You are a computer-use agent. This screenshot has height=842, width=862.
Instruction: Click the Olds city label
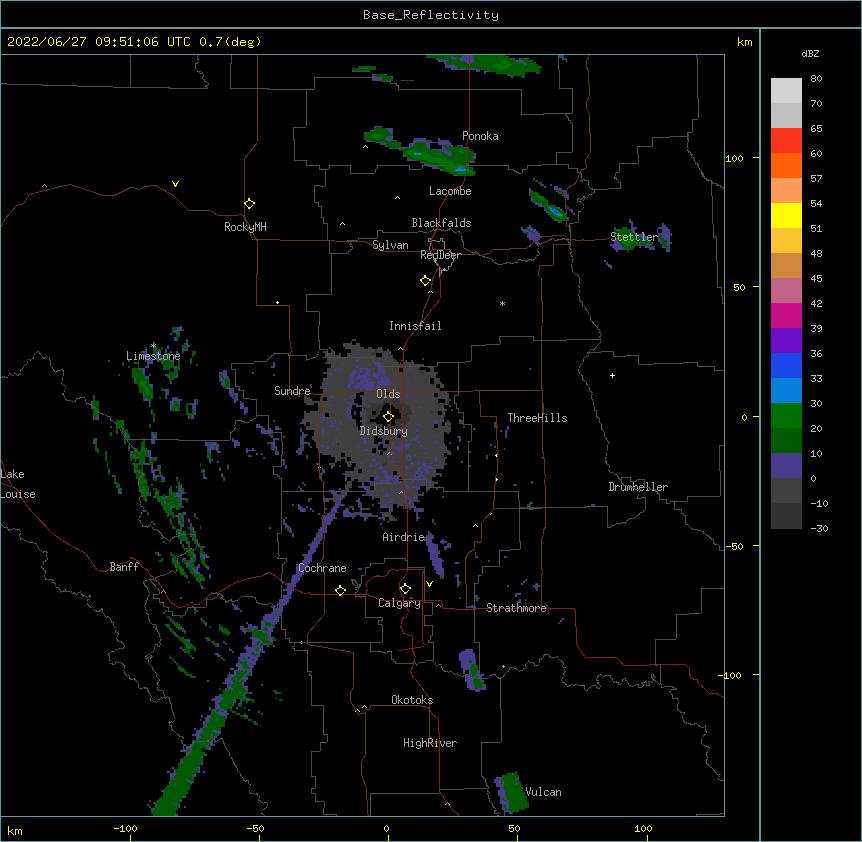[x=388, y=394]
